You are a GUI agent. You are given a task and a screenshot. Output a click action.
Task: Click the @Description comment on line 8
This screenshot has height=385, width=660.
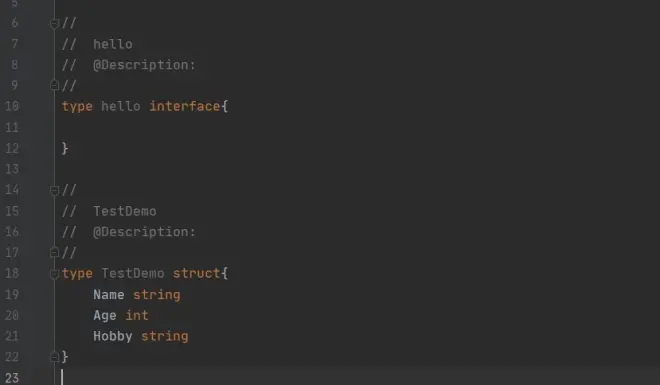click(x=144, y=65)
